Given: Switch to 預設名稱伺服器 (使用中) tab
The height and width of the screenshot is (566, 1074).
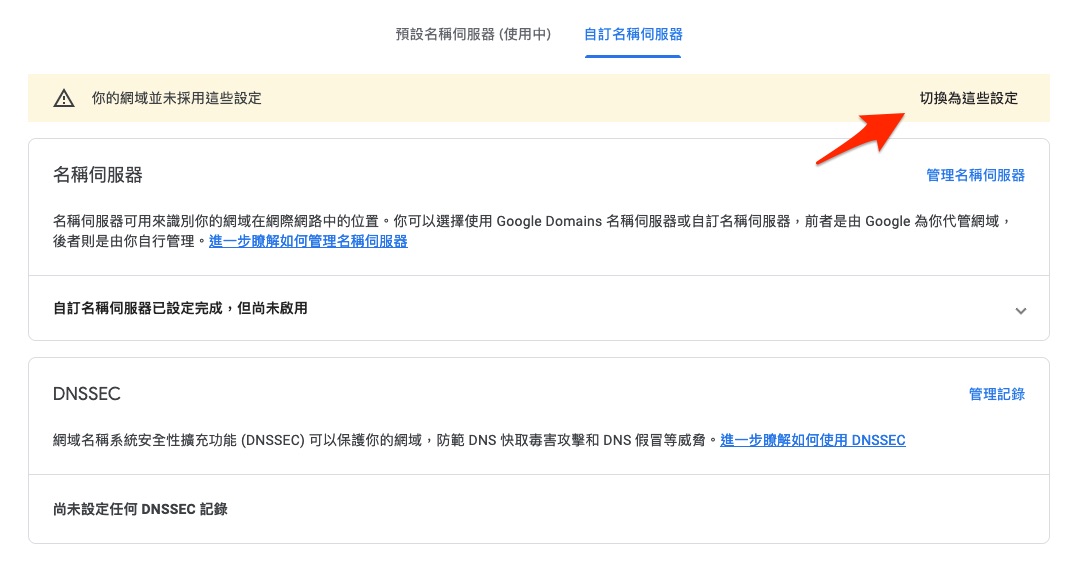Looking at the screenshot, I should tap(473, 34).
